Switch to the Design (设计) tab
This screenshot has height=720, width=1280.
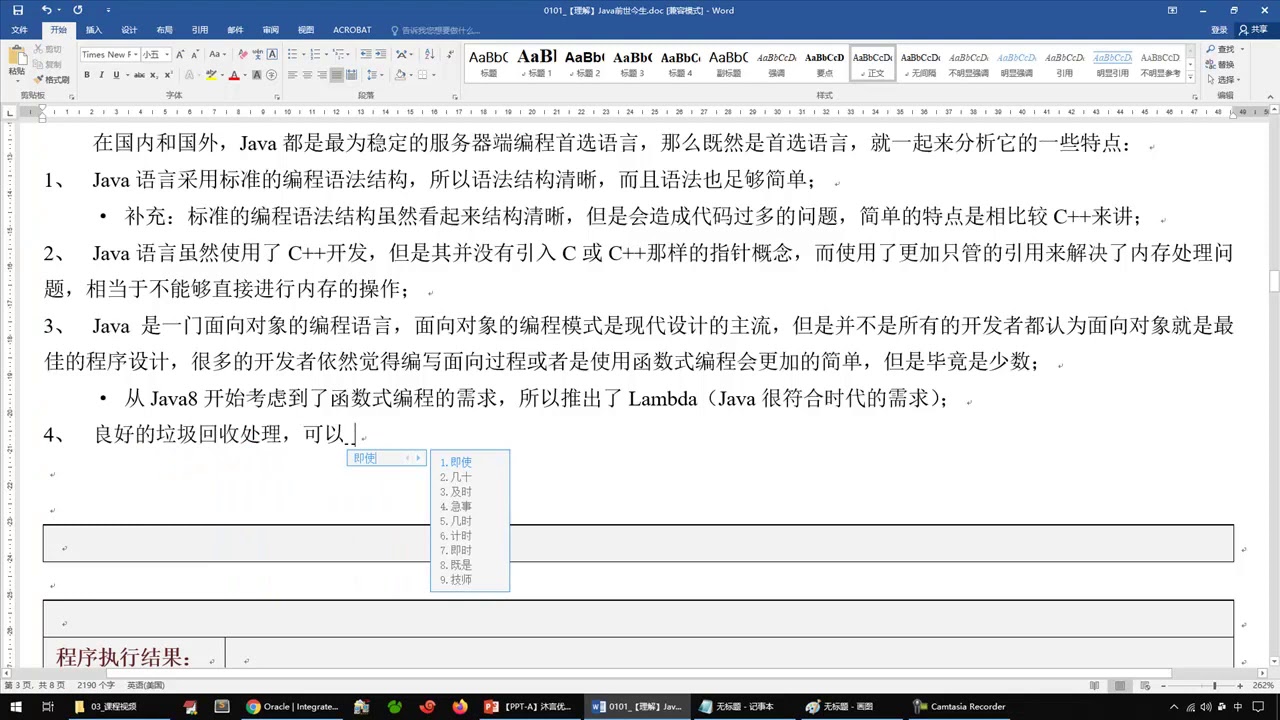129,30
